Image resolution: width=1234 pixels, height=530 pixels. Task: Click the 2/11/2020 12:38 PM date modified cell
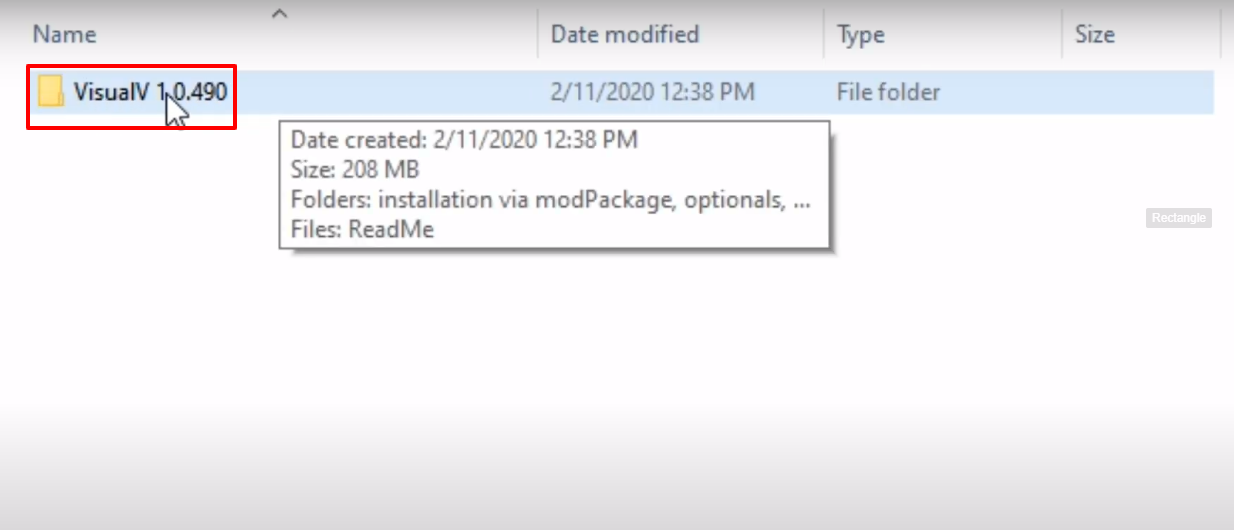652,93
